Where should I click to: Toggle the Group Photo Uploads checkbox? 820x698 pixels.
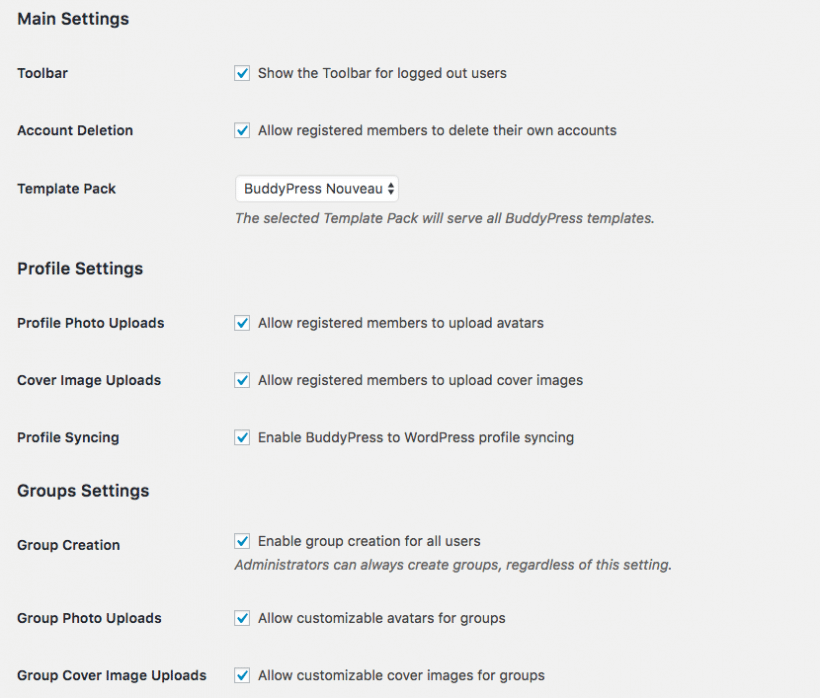point(242,618)
